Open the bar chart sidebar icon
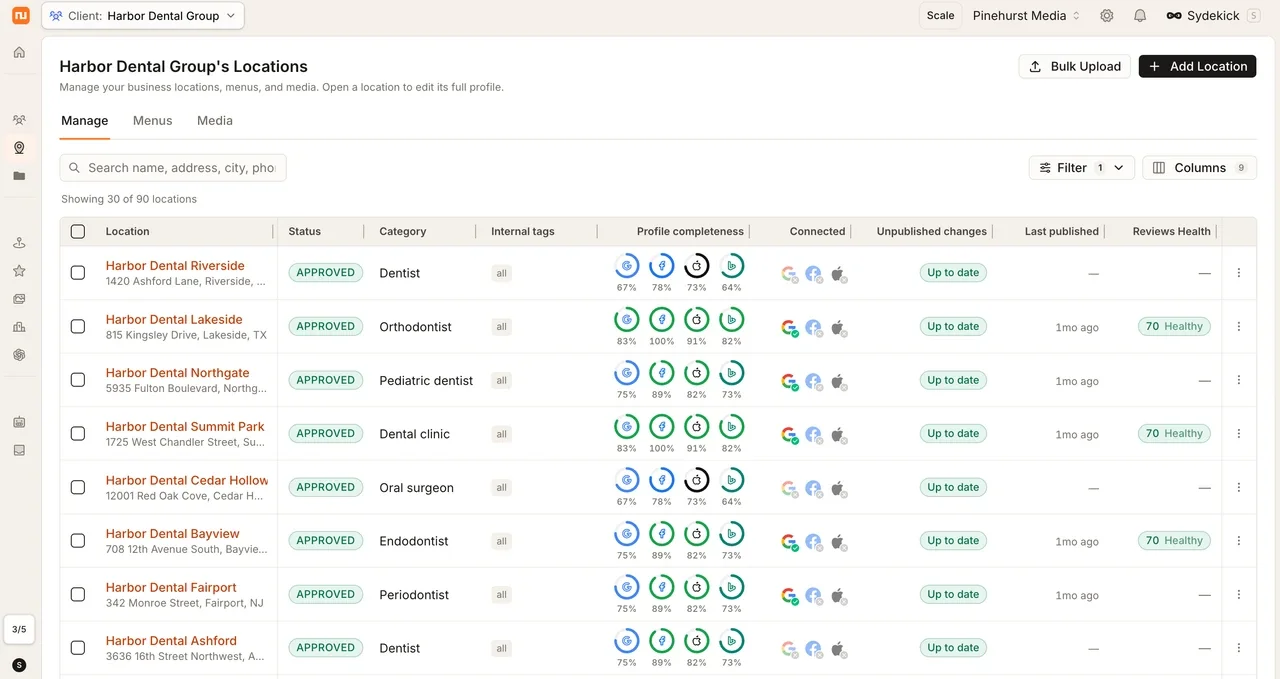 (x=19, y=327)
